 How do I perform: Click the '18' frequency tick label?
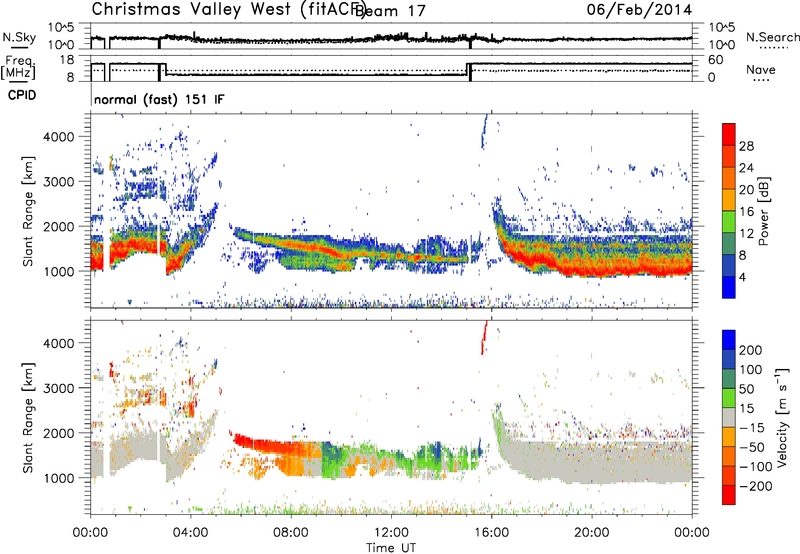click(67, 60)
